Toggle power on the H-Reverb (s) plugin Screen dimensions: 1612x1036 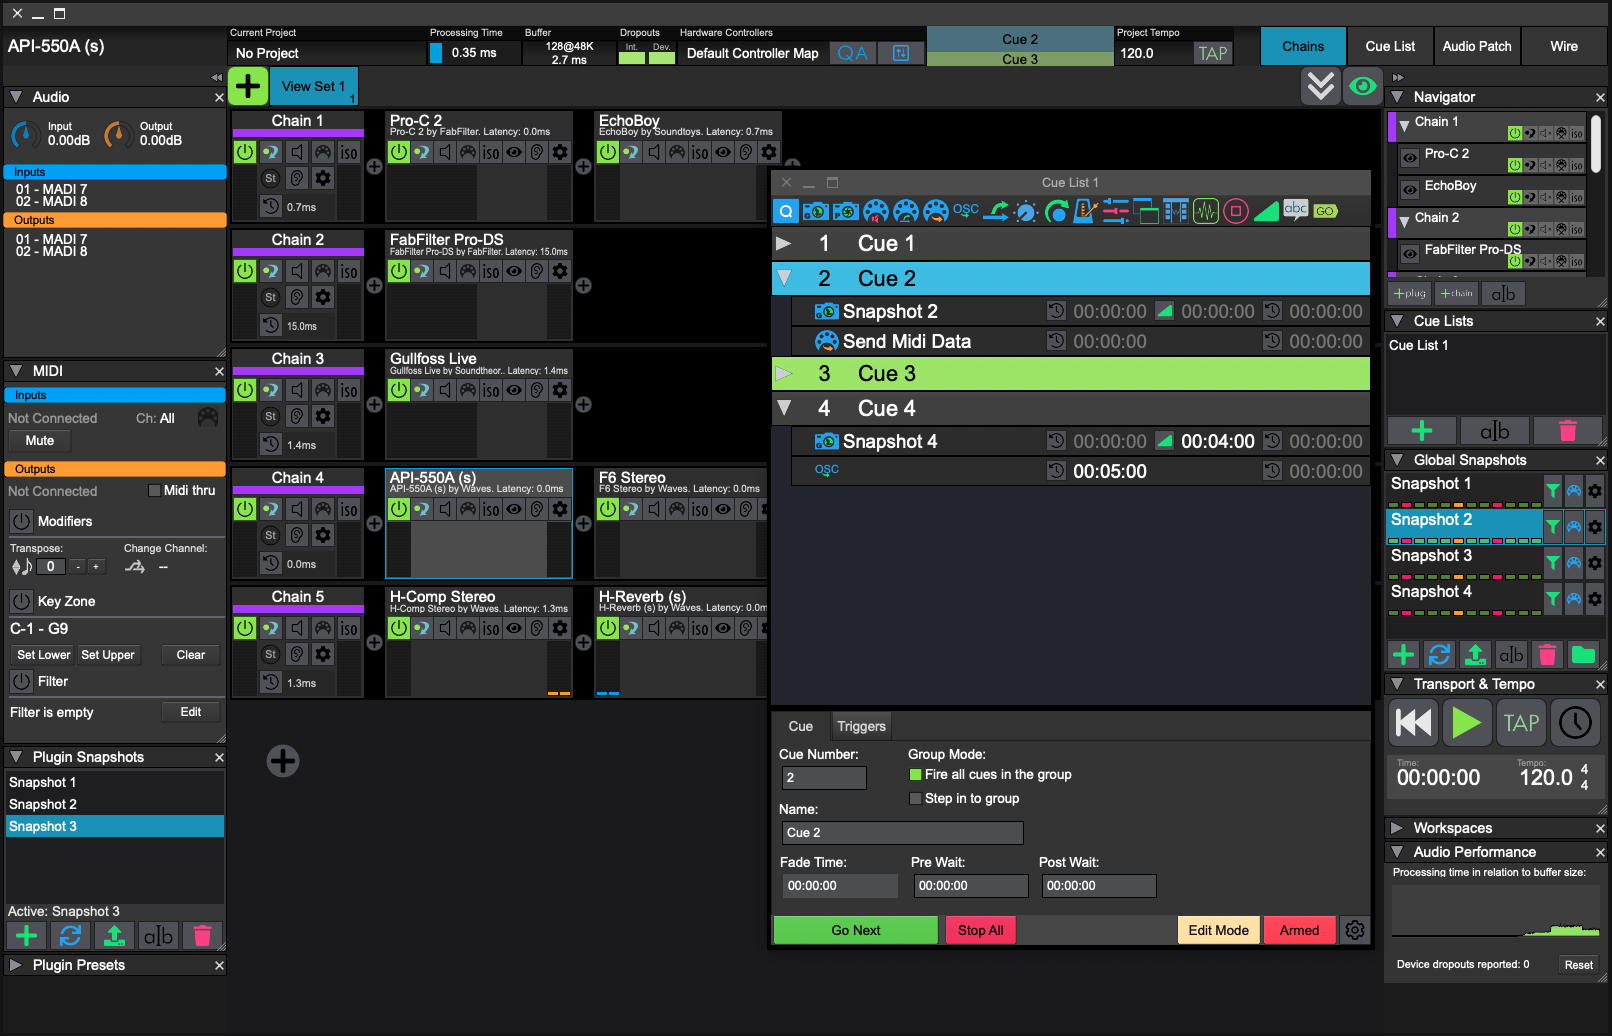pos(608,627)
